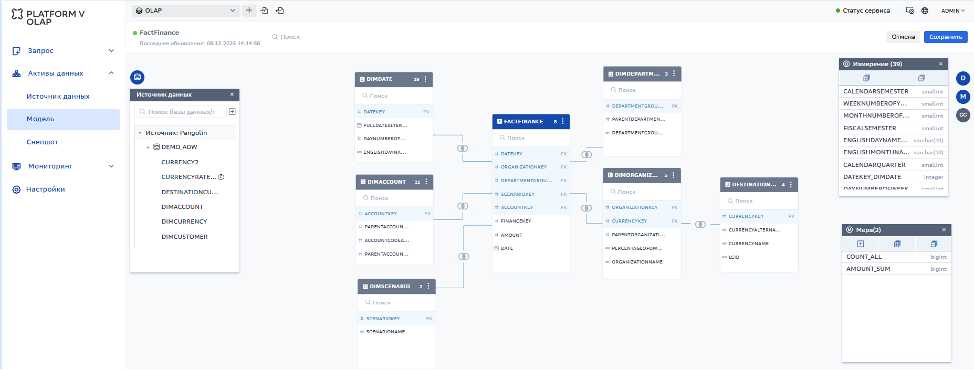Toggle the round D panel button

pyautogui.click(x=962, y=78)
